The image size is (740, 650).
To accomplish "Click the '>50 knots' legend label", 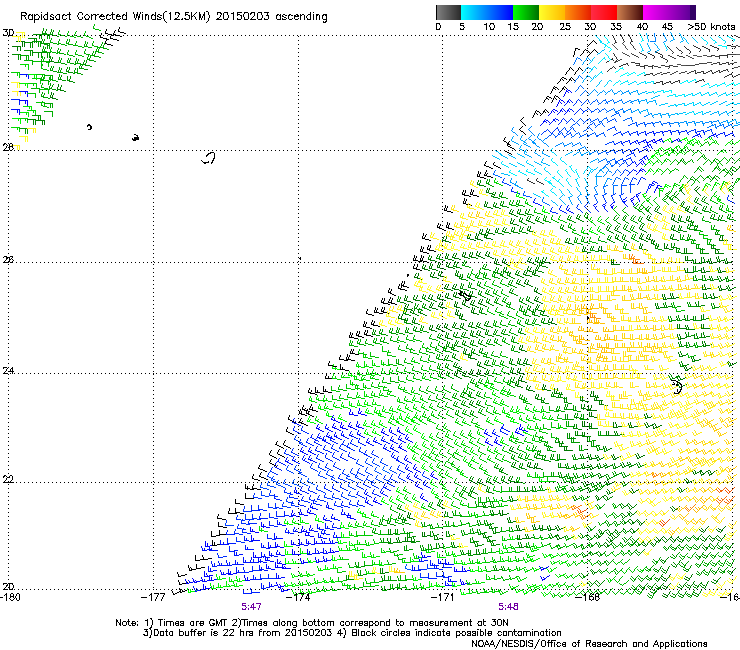I will (711, 27).
